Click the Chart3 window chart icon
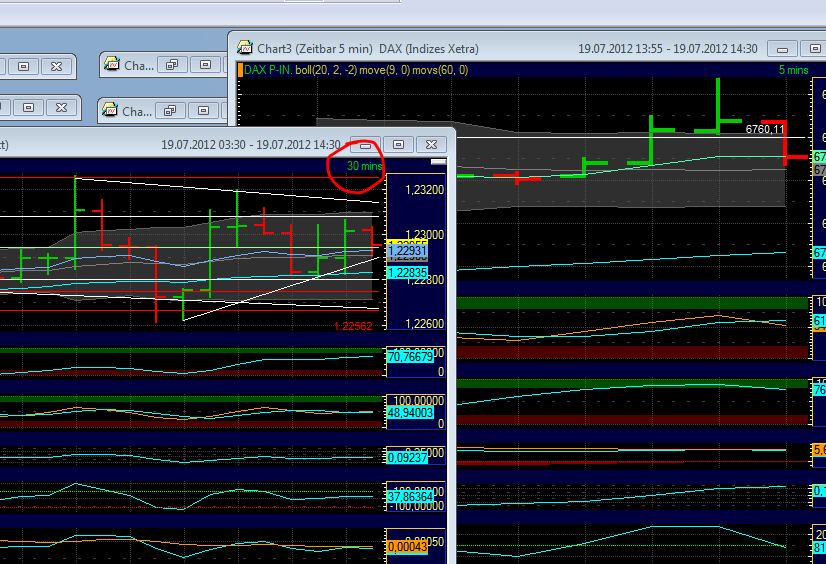The width and height of the screenshot is (826, 564). [x=245, y=48]
